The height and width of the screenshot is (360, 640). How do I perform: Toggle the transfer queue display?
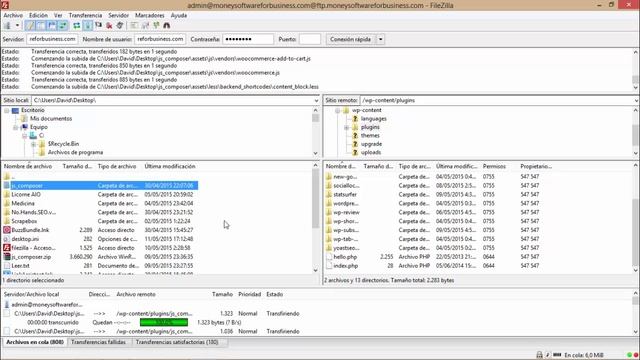63,25
